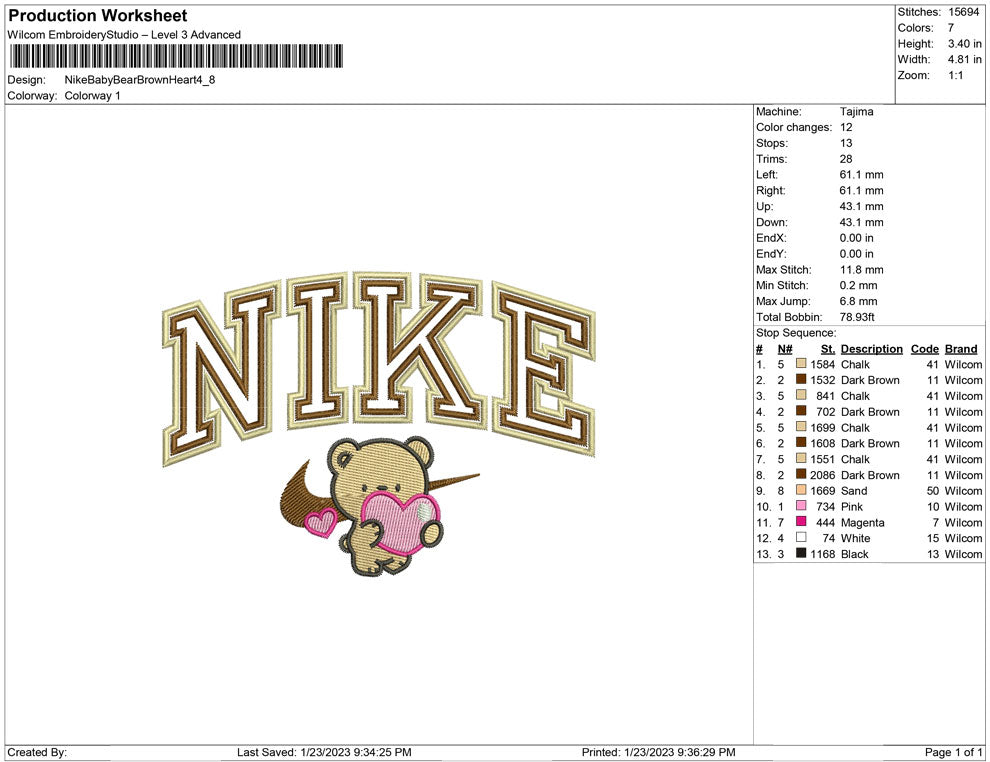Click the Machine value Tajima
The height and width of the screenshot is (762, 990).
[x=856, y=111]
